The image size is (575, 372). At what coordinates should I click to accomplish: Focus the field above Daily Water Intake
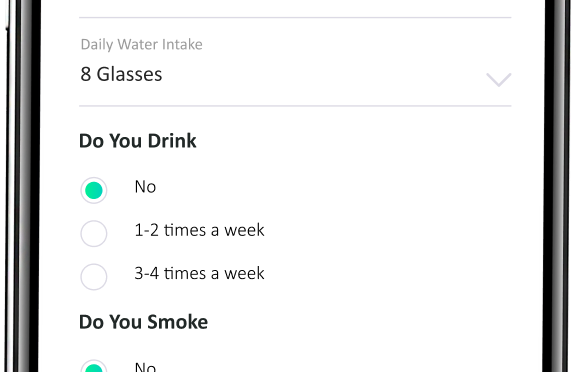pyautogui.click(x=295, y=8)
